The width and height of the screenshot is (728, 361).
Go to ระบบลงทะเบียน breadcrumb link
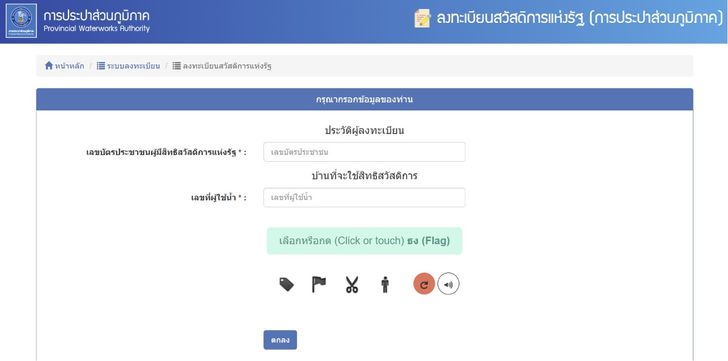tap(133, 66)
